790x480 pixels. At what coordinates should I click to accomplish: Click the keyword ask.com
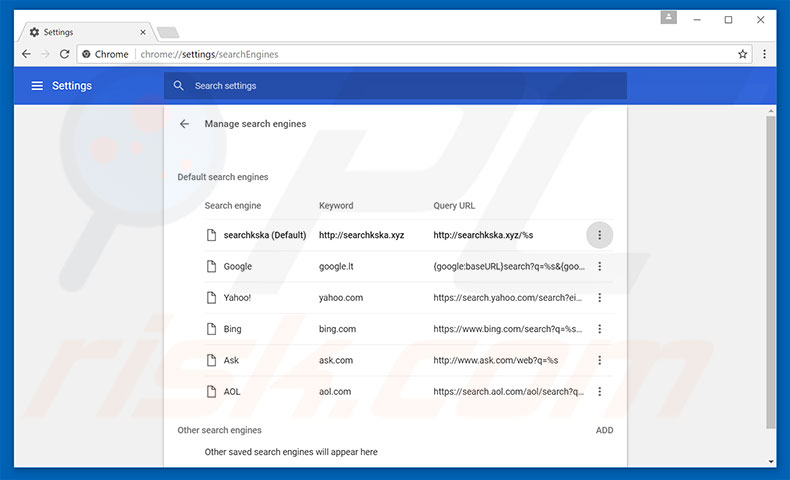pyautogui.click(x=336, y=360)
